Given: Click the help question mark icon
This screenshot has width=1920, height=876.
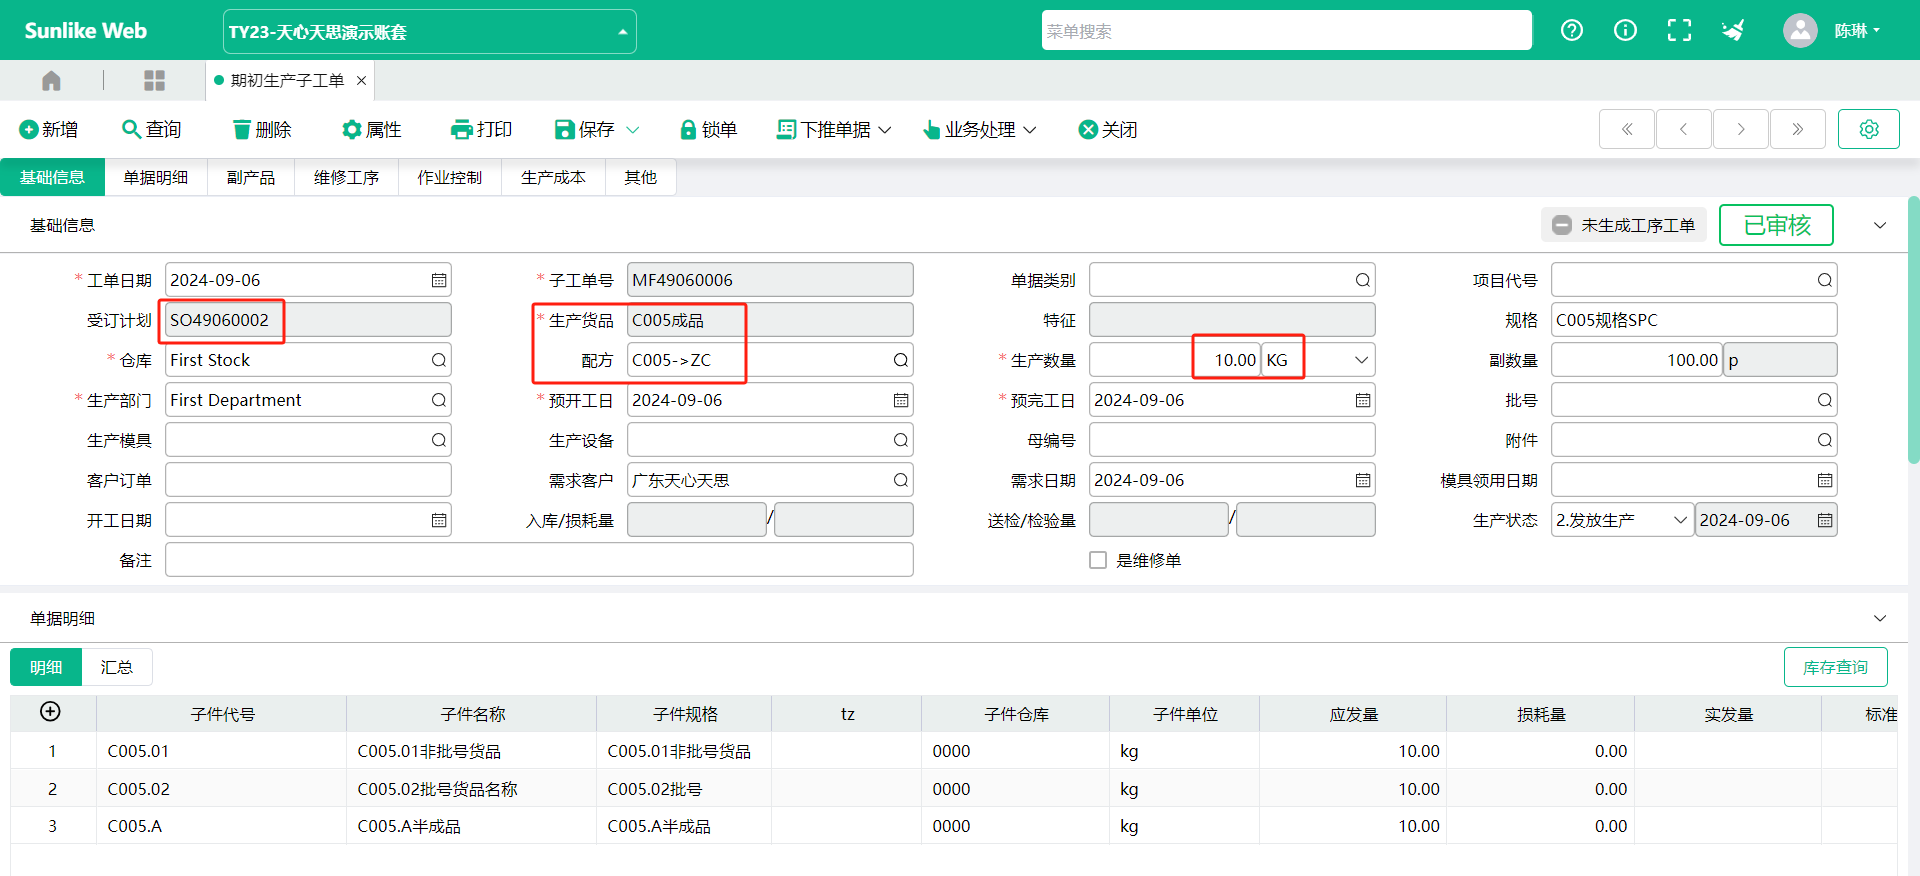Looking at the screenshot, I should point(1571,30).
